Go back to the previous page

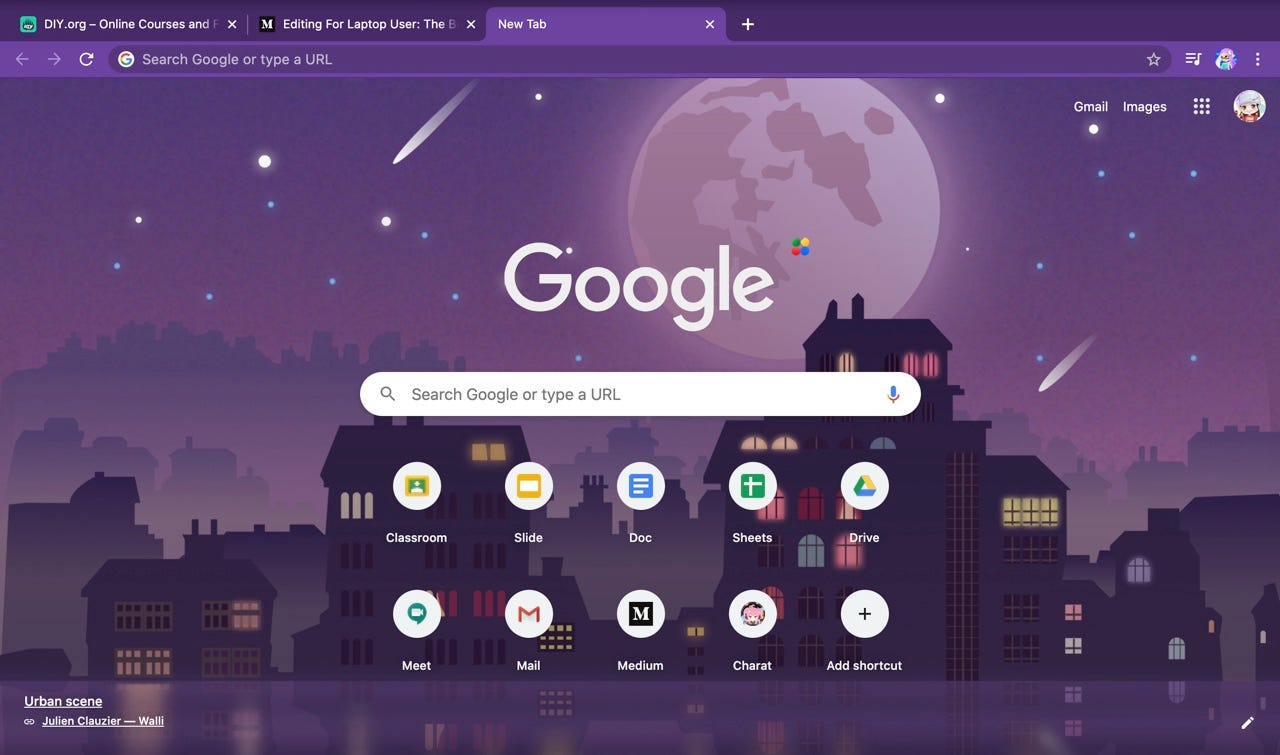tap(22, 59)
